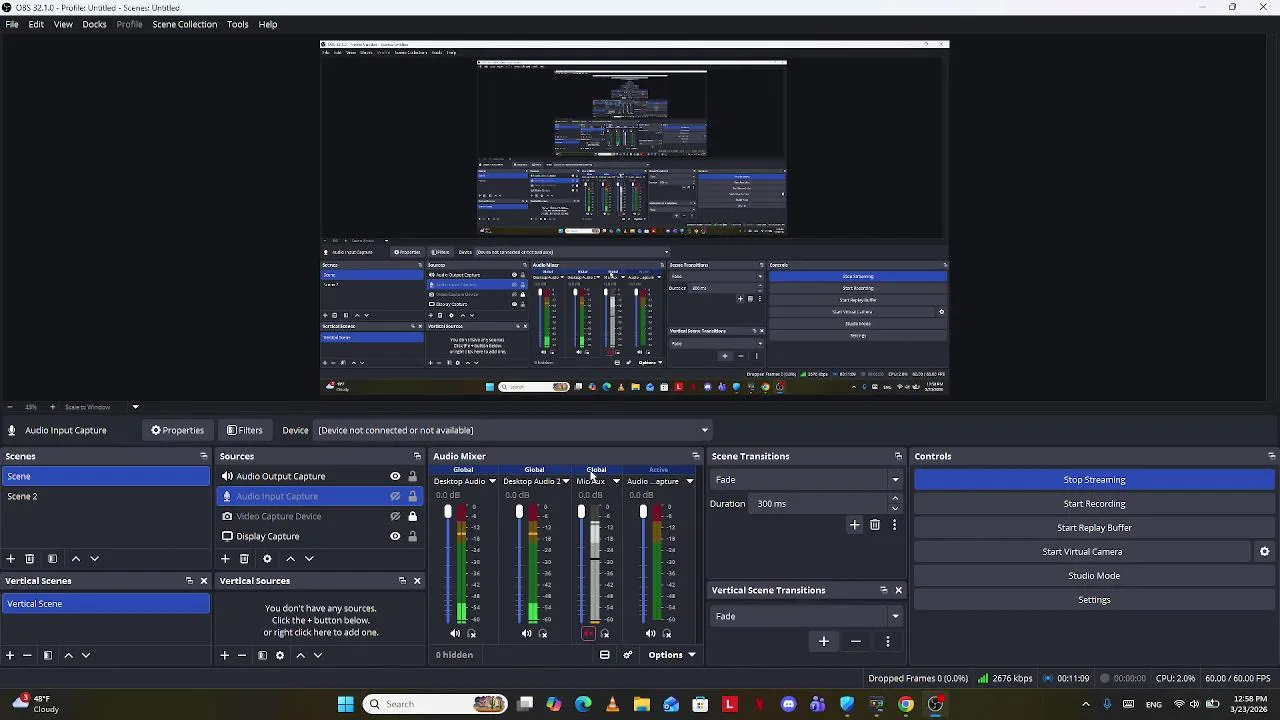Show the Audio Input Capture source
1280x720 pixels.
pos(395,497)
